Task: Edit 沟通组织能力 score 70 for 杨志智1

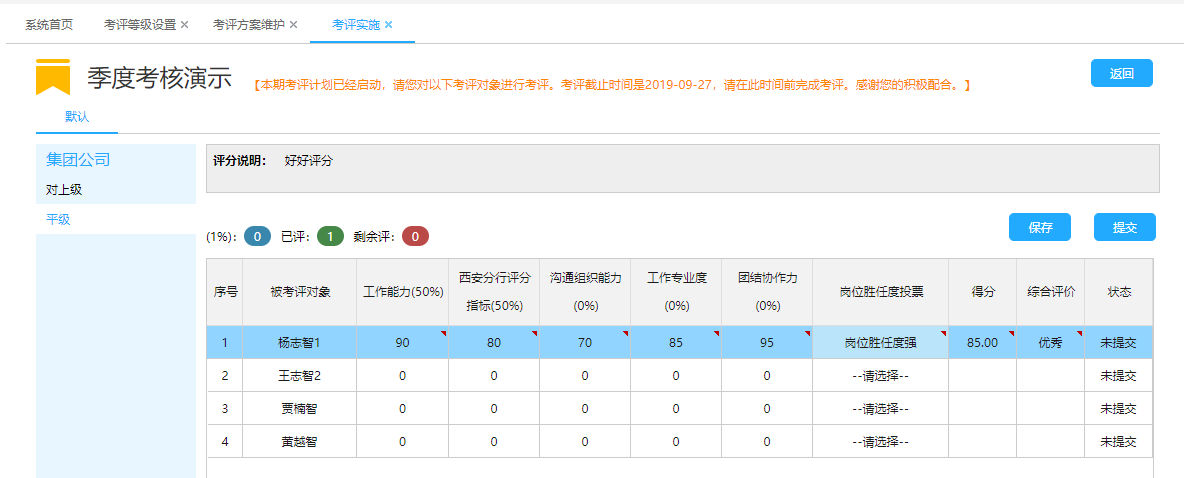Action: tap(585, 343)
